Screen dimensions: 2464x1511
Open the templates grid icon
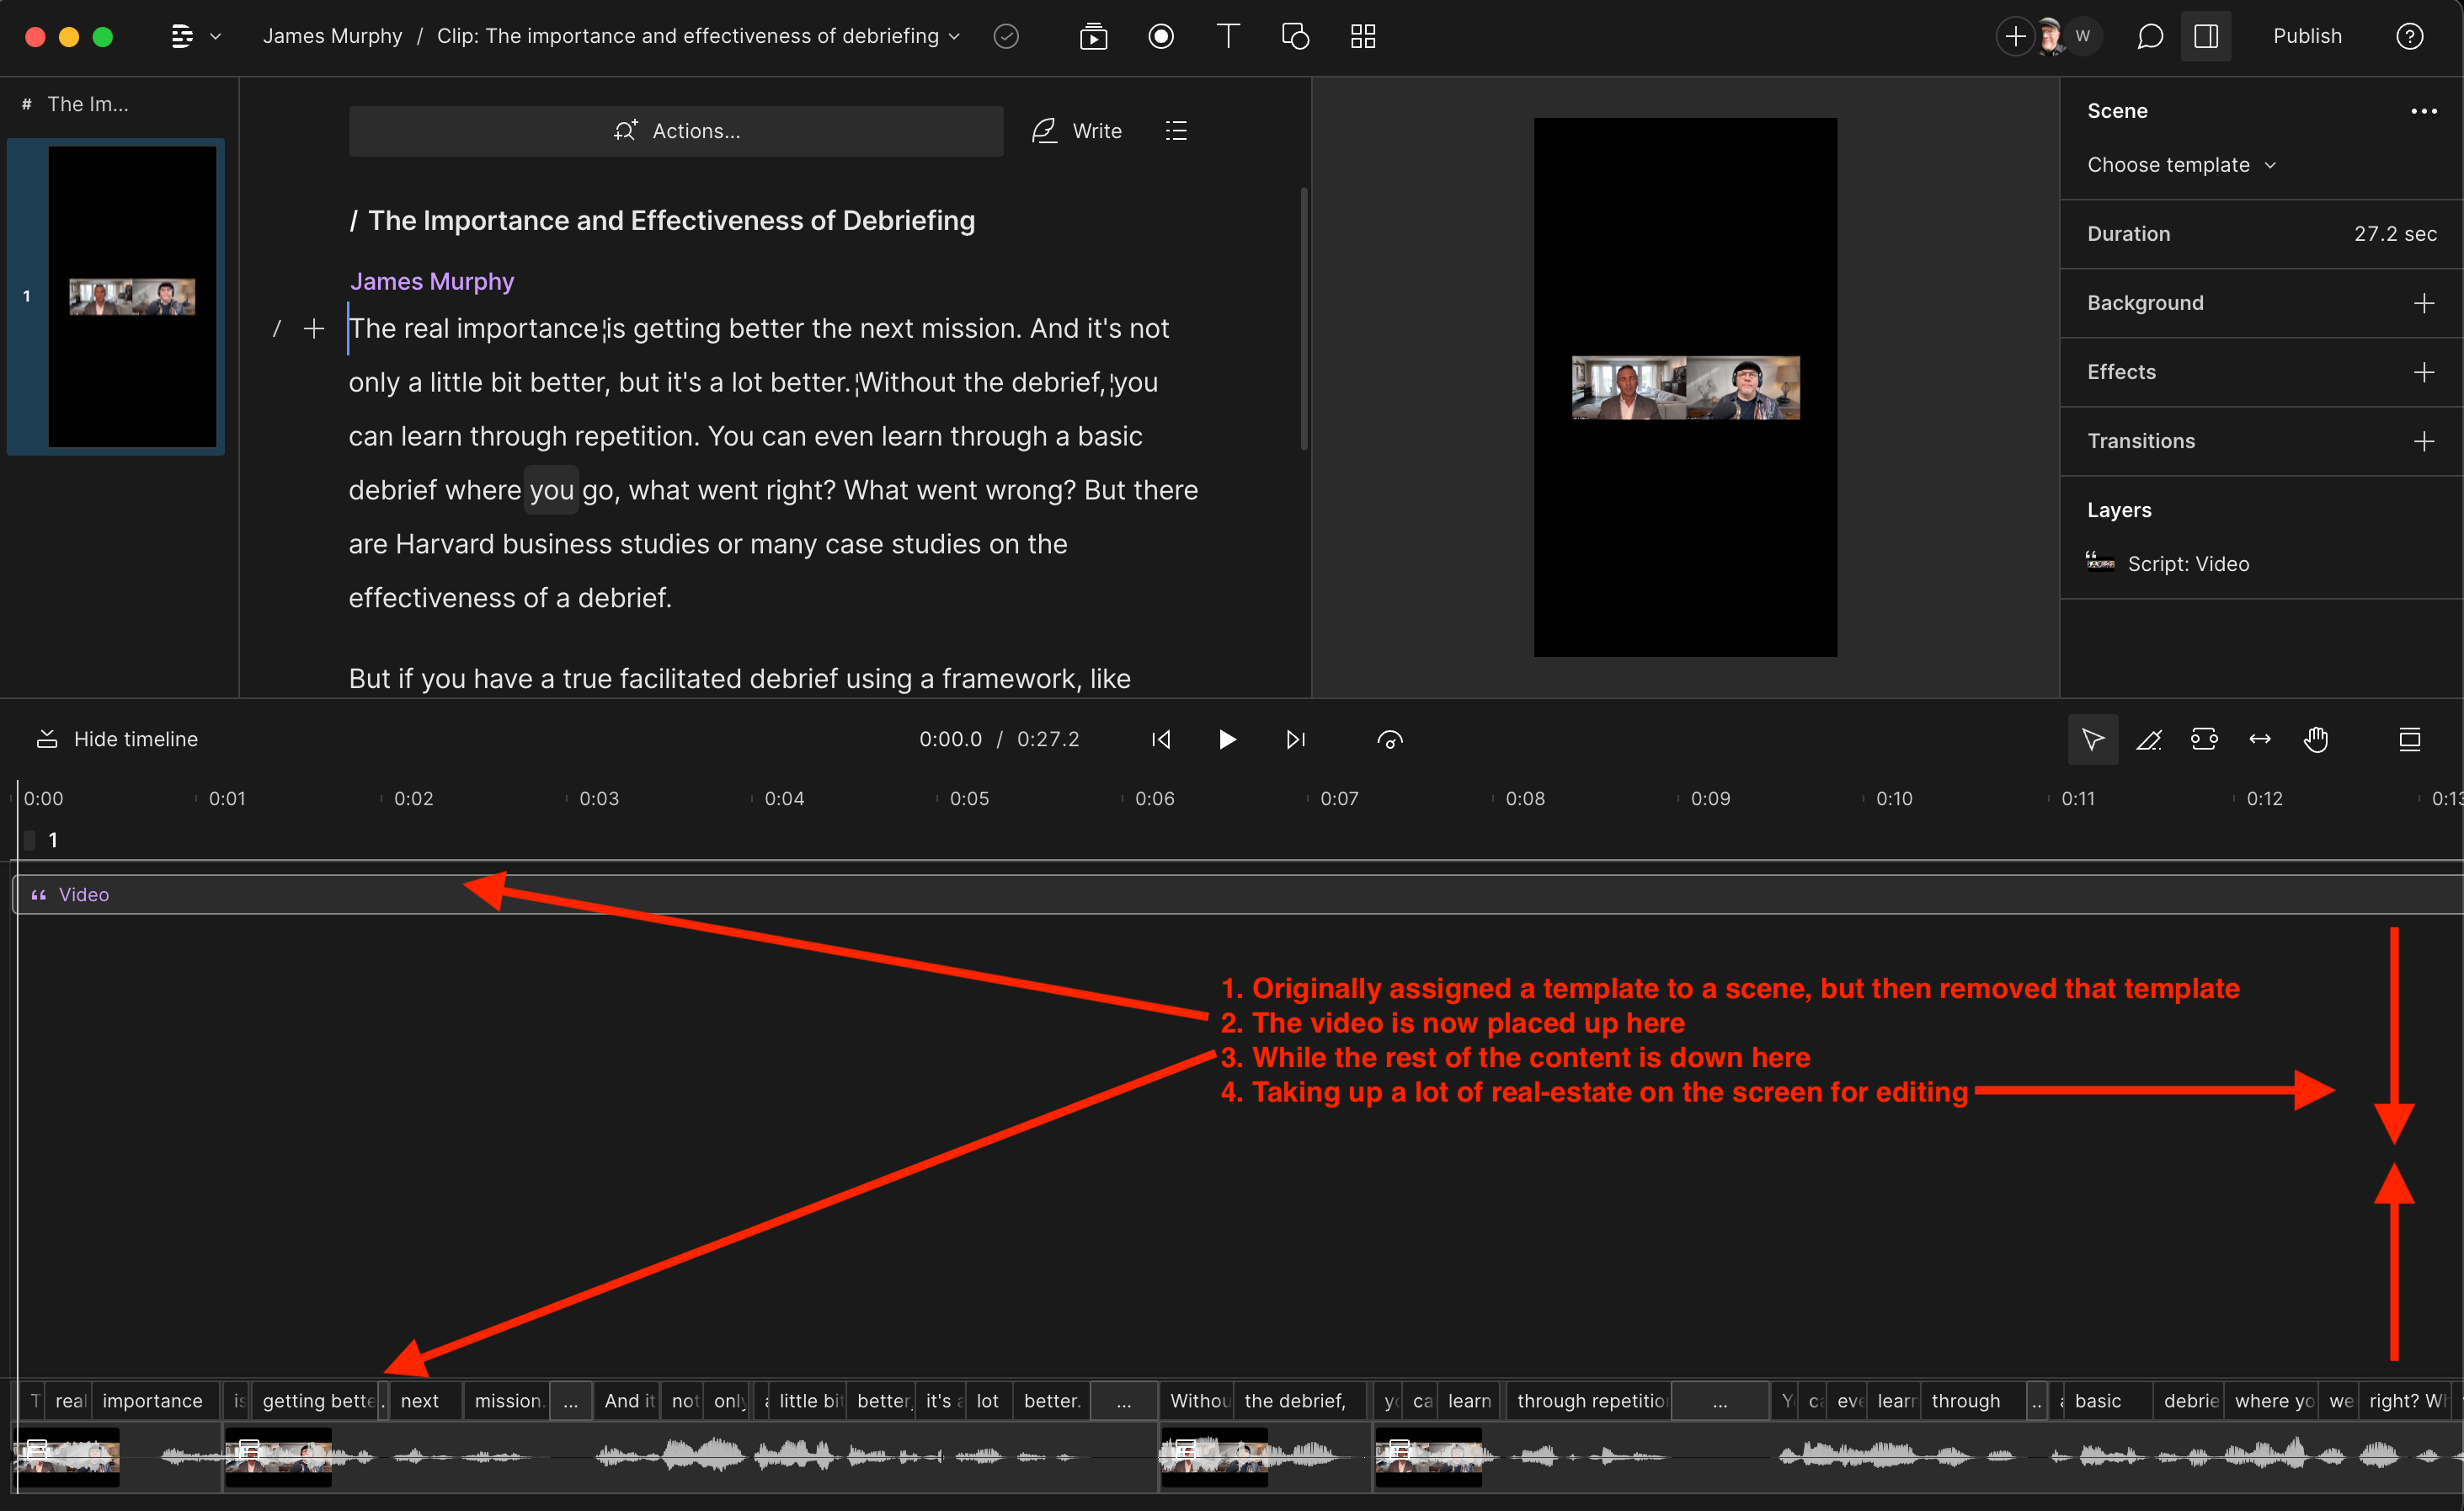[1362, 37]
